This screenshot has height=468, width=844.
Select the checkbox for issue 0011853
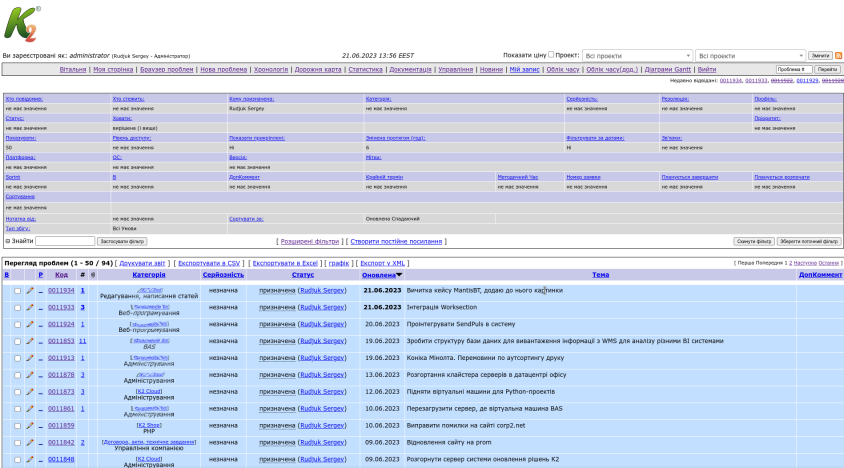click(17, 341)
